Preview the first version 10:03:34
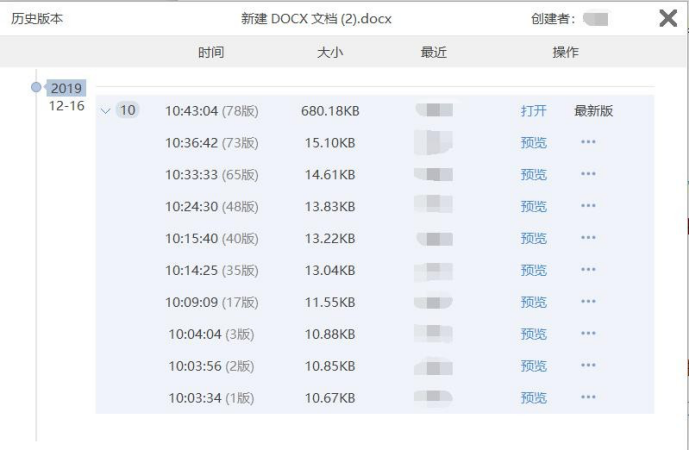The height and width of the screenshot is (451, 690). coord(534,398)
